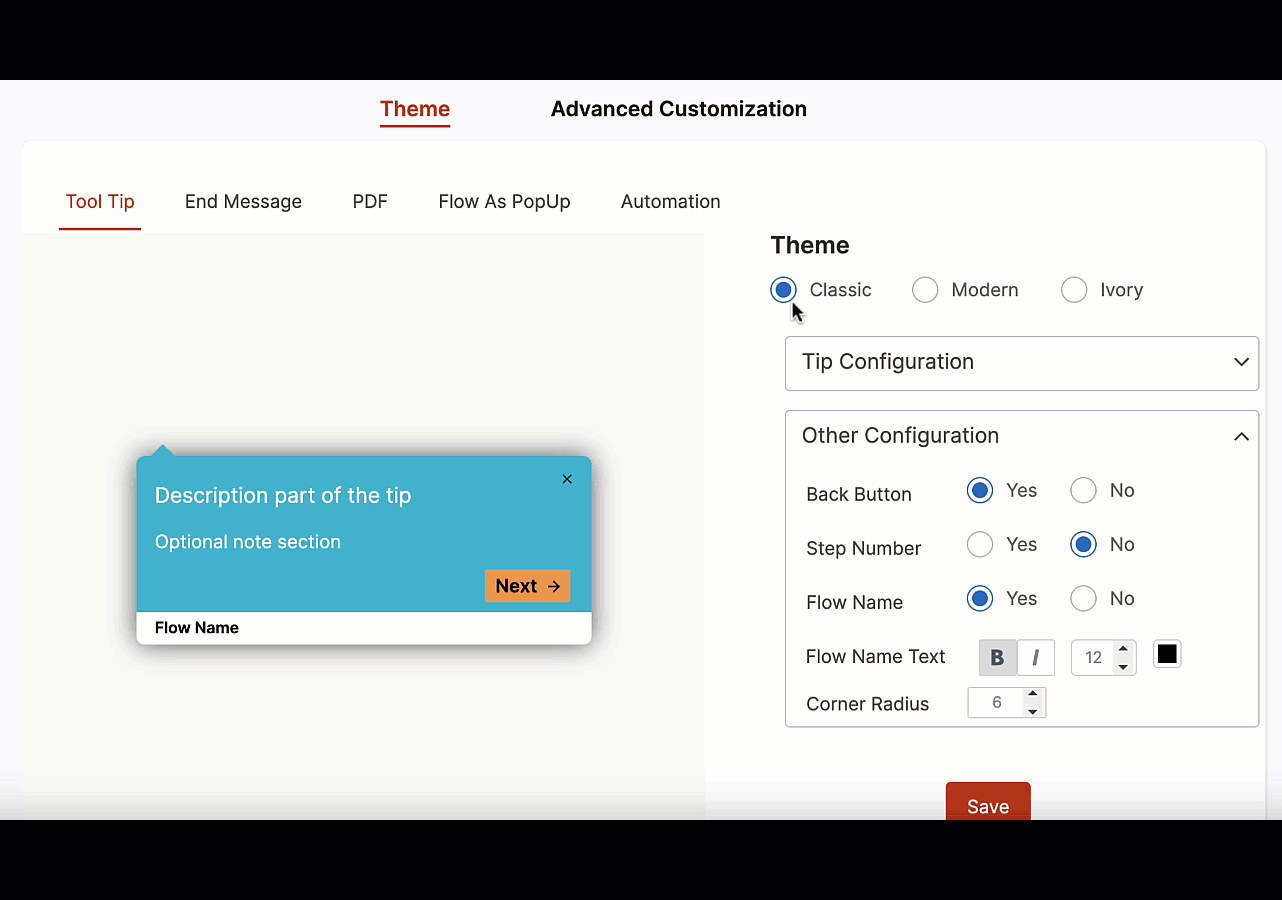Switch to the Automation tab
The width and height of the screenshot is (1282, 900).
670,201
